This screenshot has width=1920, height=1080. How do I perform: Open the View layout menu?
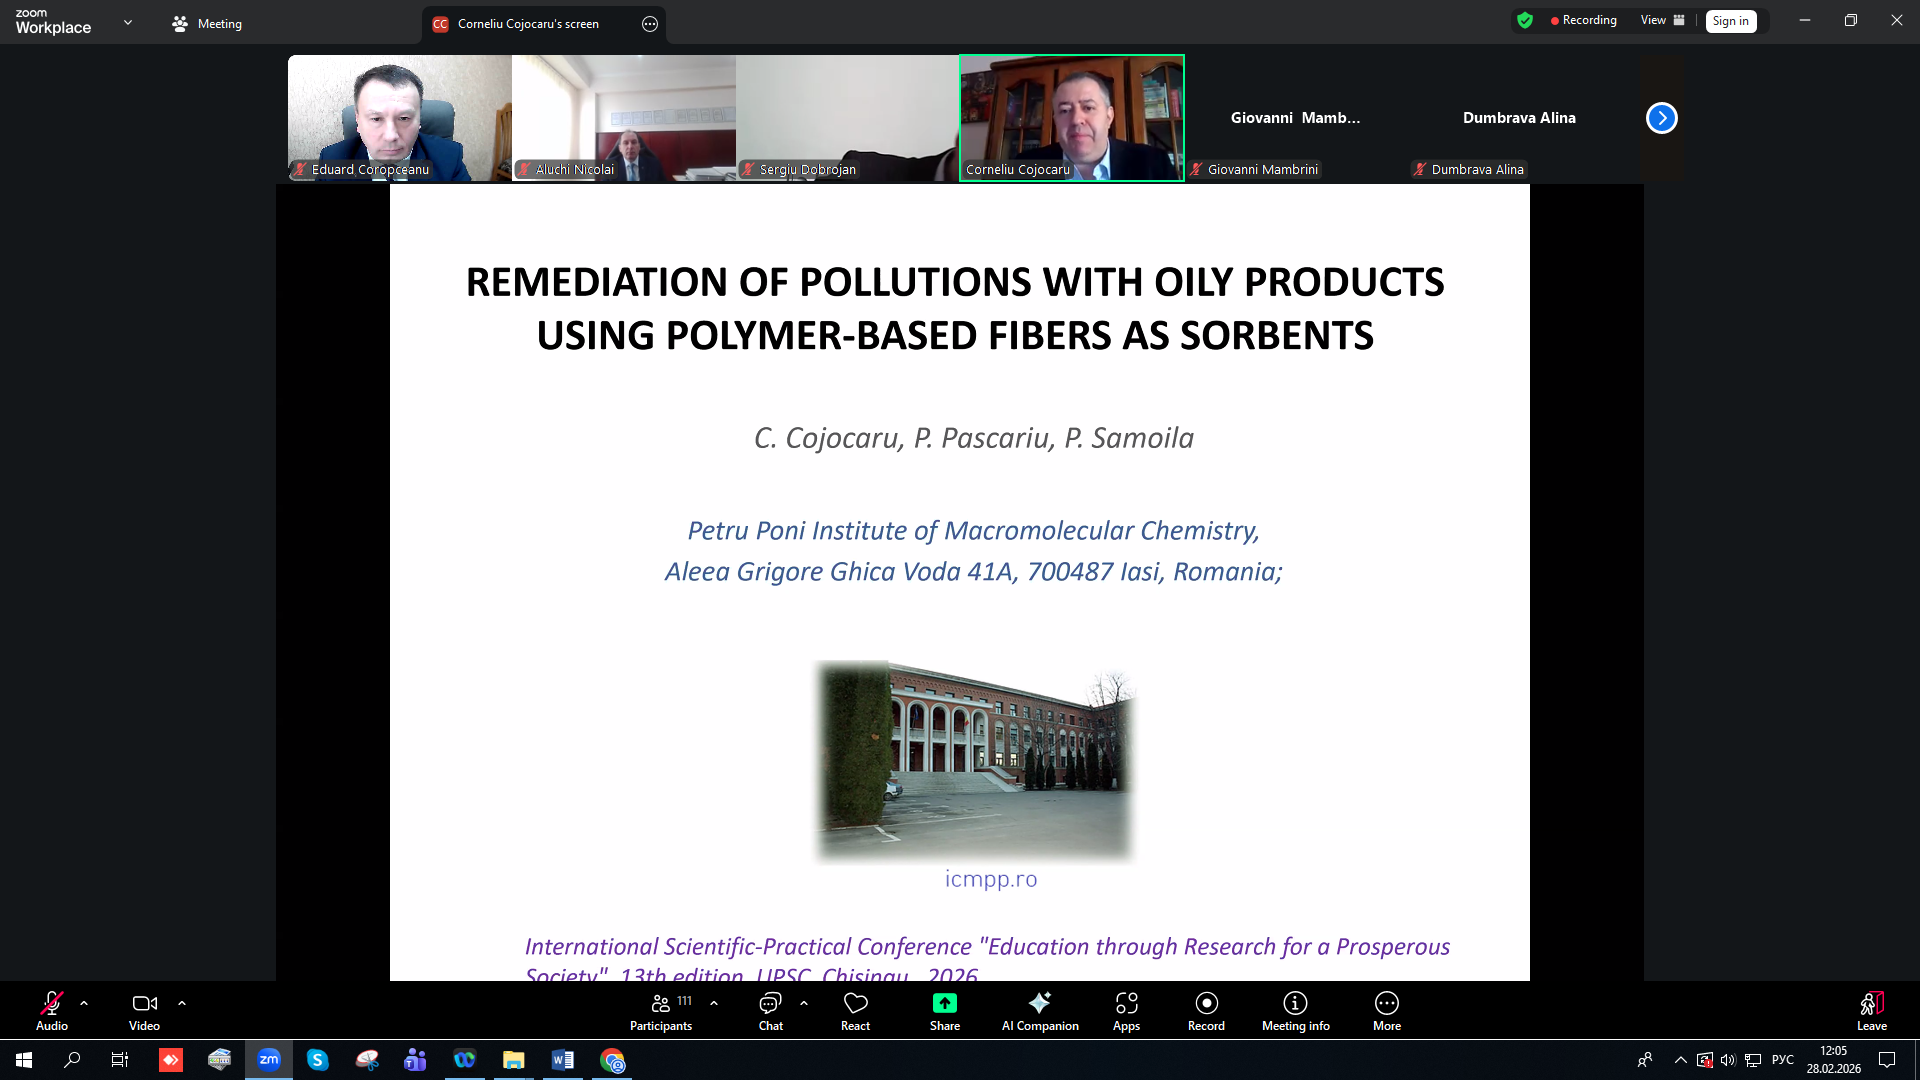point(1662,20)
